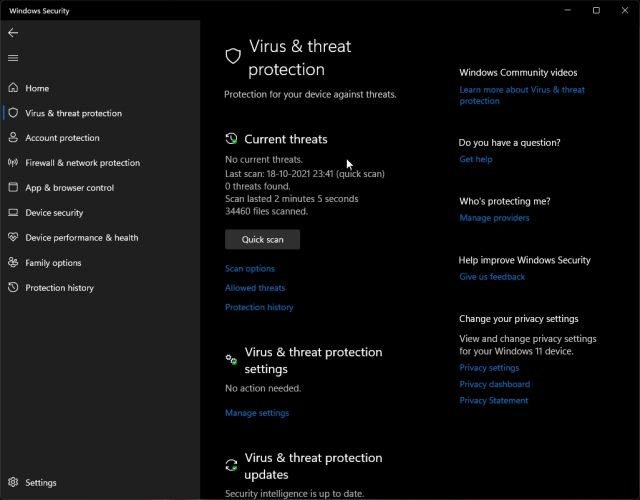Click Give us feedback link
640x500 pixels.
492,277
